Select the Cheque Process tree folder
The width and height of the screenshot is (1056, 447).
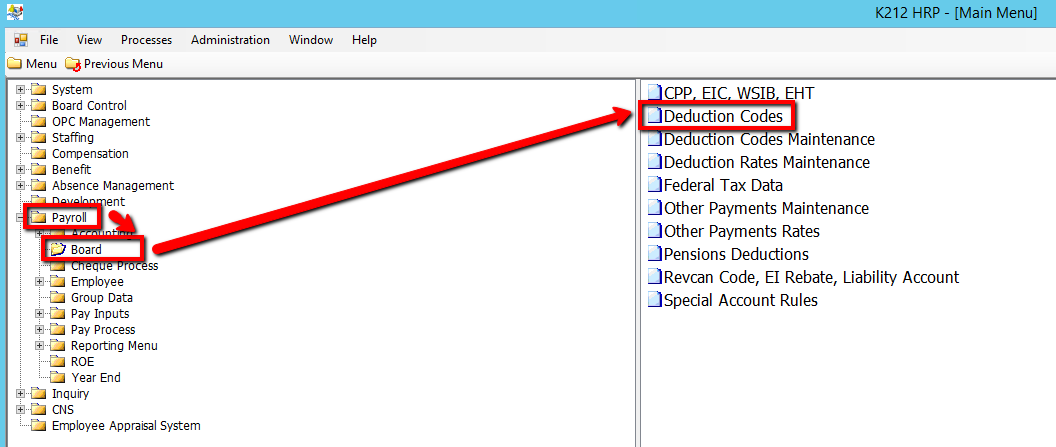coord(114,266)
